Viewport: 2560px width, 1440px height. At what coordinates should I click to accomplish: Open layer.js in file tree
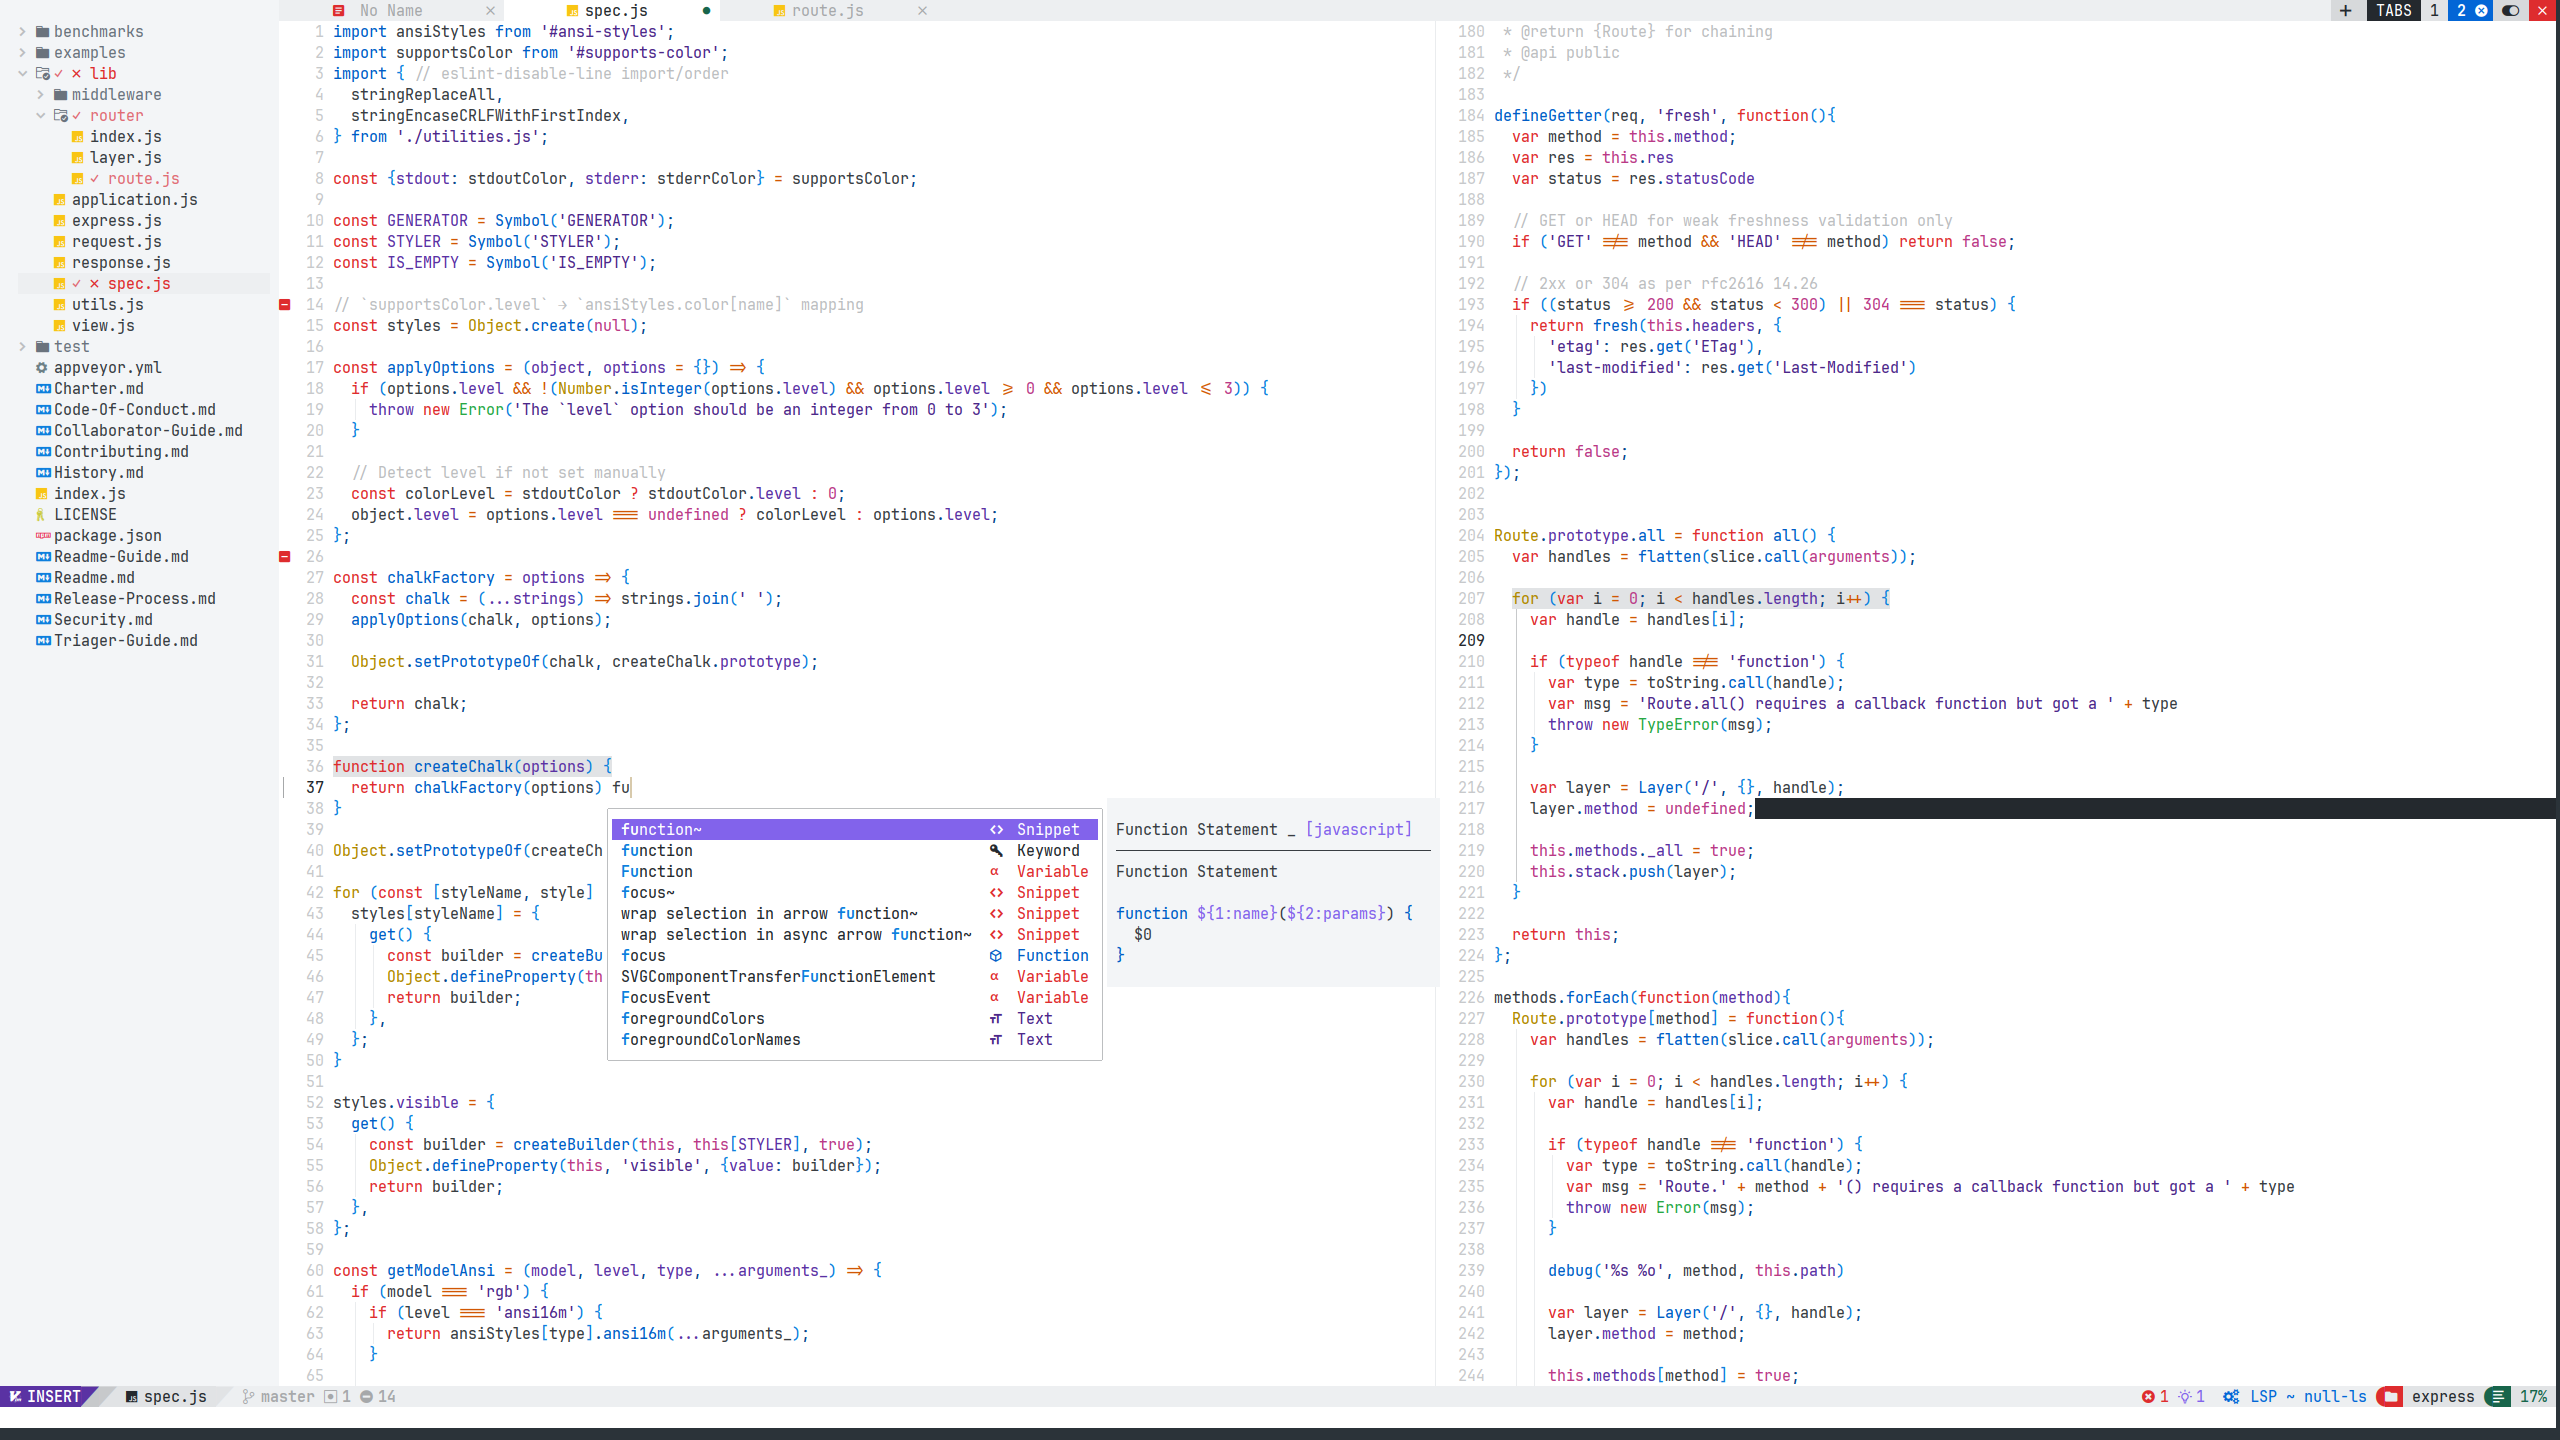tap(125, 158)
